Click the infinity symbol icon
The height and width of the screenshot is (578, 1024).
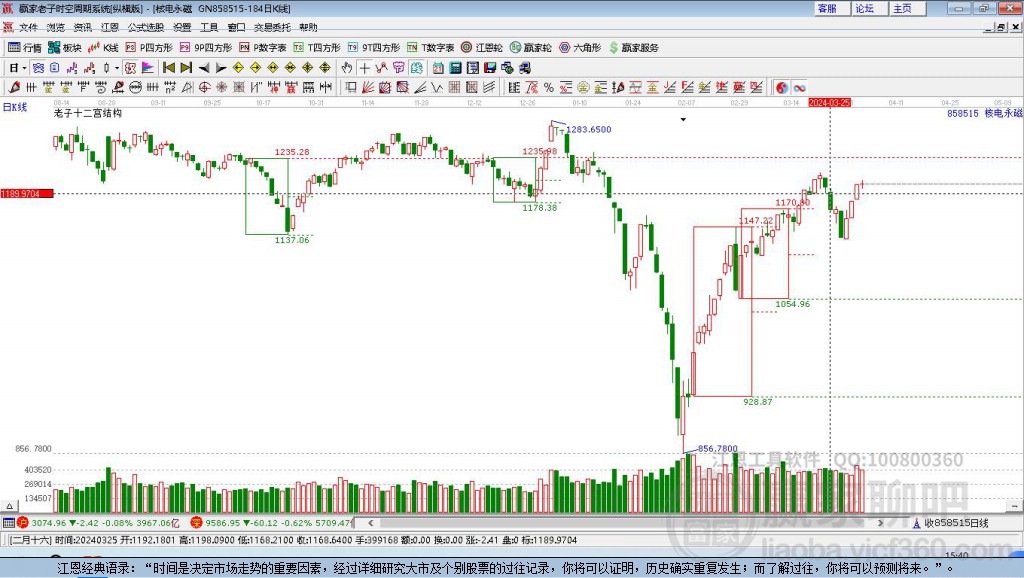(799, 88)
